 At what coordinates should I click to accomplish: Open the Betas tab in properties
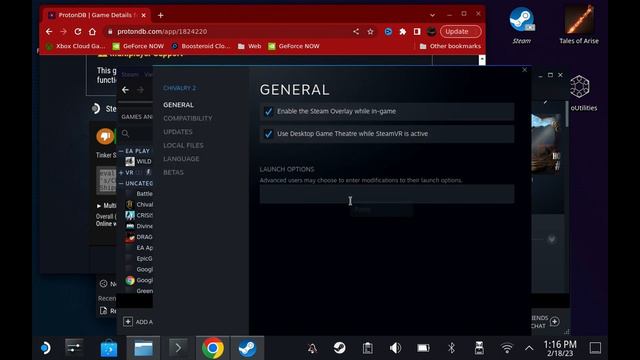[173, 172]
